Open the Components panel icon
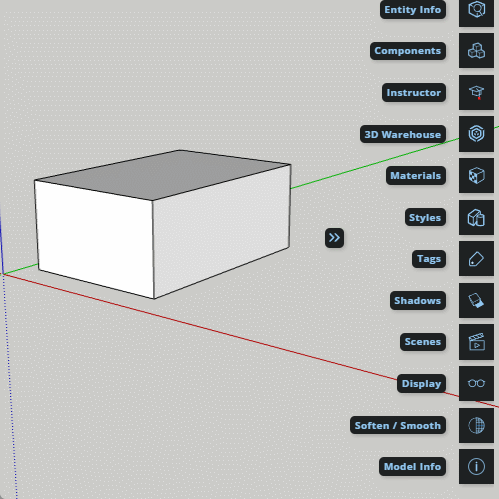499x499 pixels. 476,51
